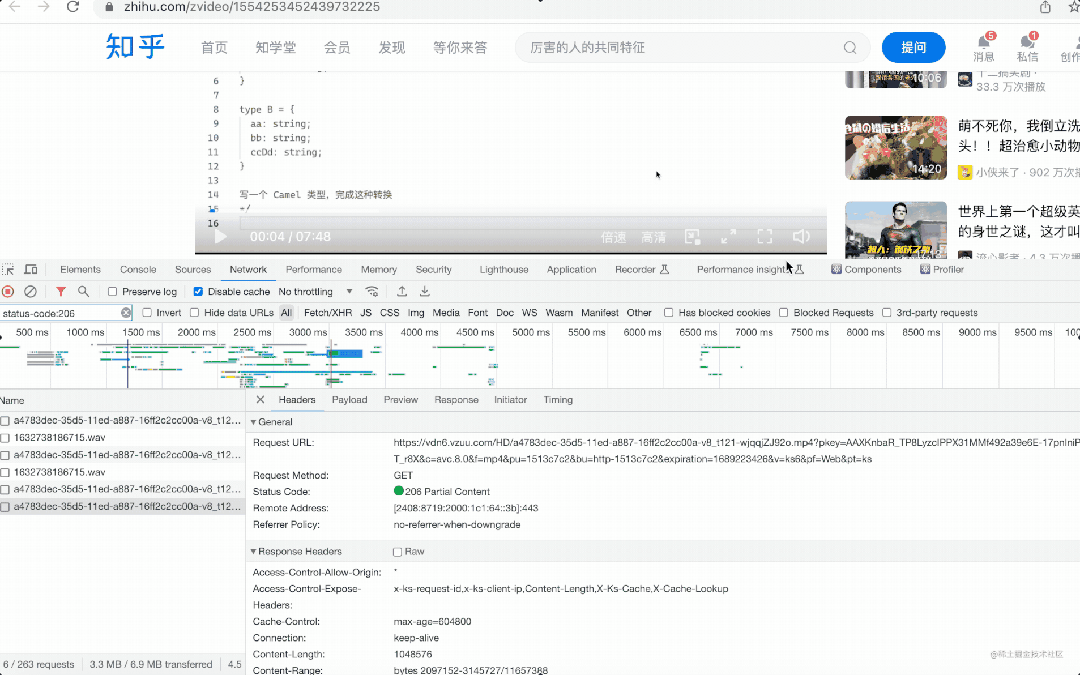Open the Superman video thumbnail in sidebar
1080x675 pixels.
point(895,230)
